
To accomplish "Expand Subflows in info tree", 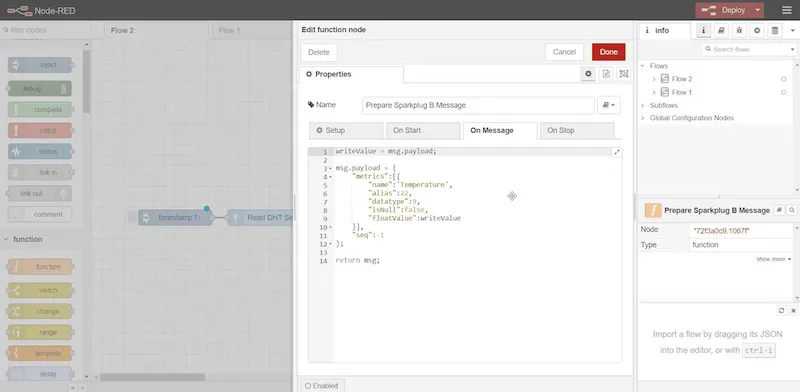I will (x=642, y=105).
